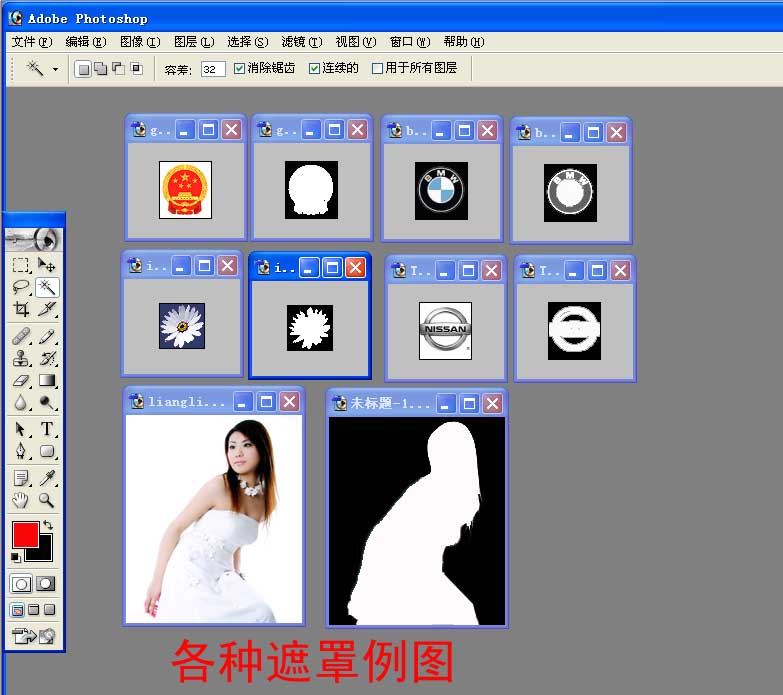Image resolution: width=783 pixels, height=695 pixels.
Task: Select the Notes tool
Action: [21, 478]
